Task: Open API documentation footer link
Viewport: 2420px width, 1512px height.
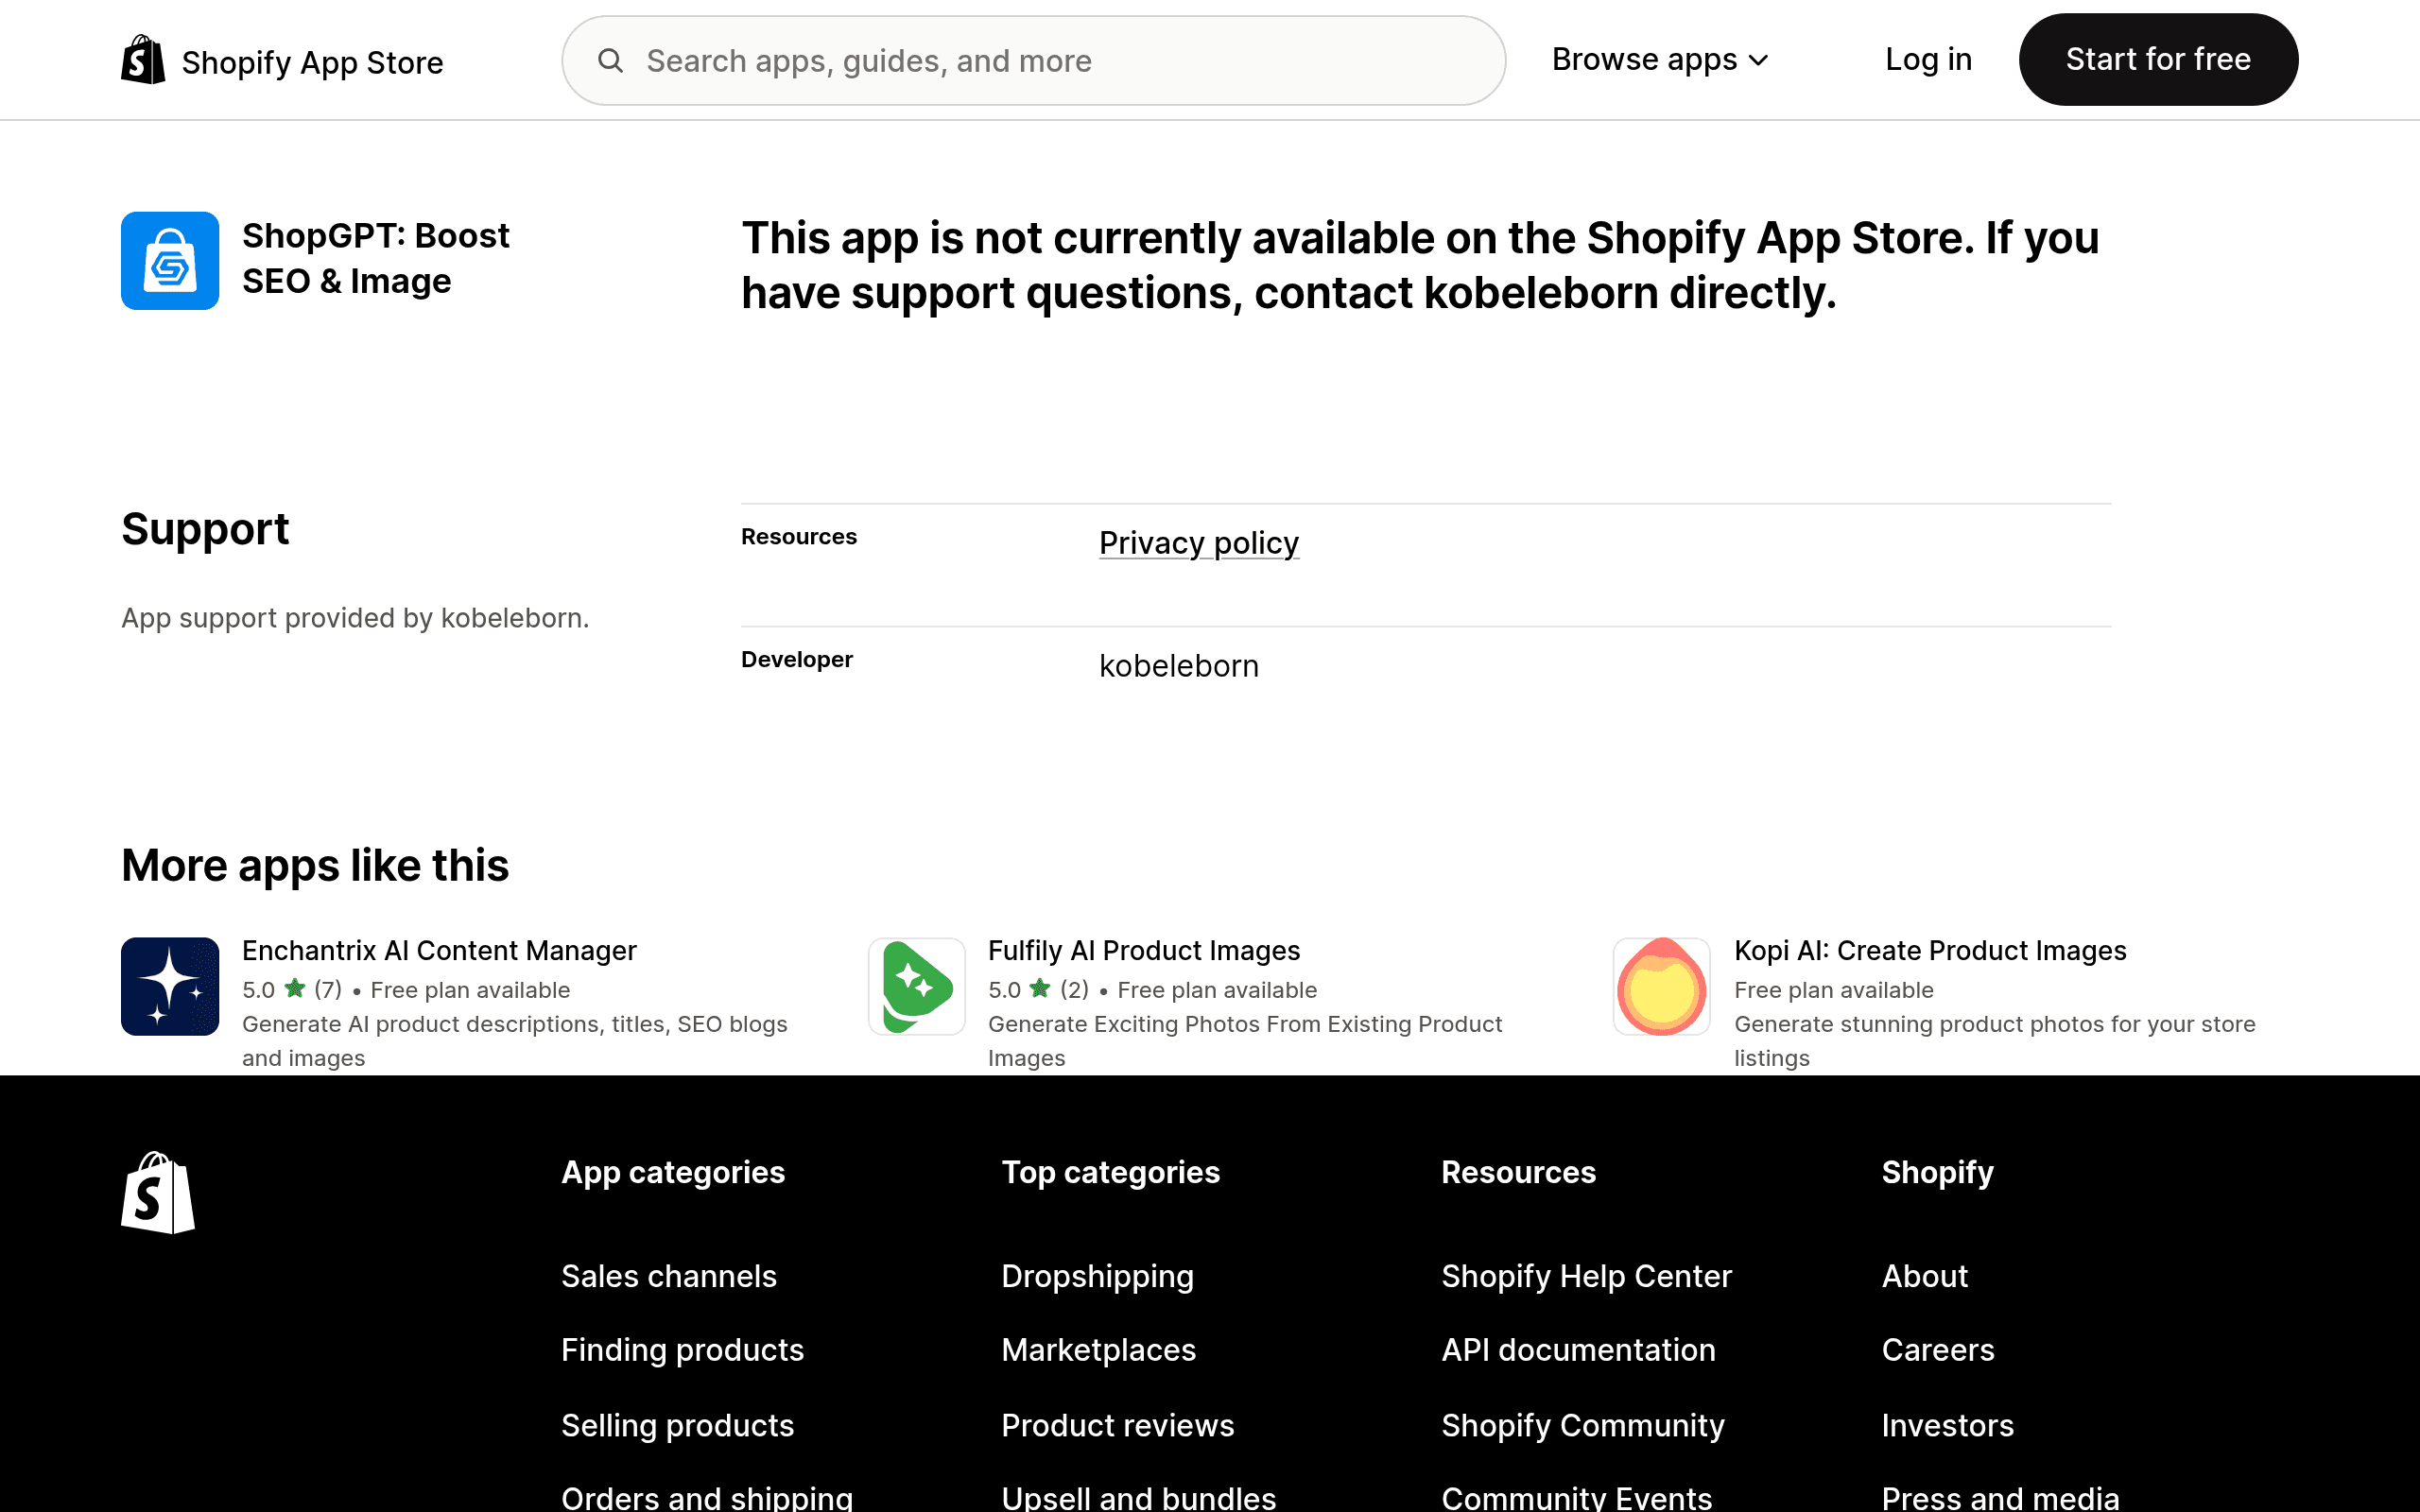Action: point(1578,1350)
